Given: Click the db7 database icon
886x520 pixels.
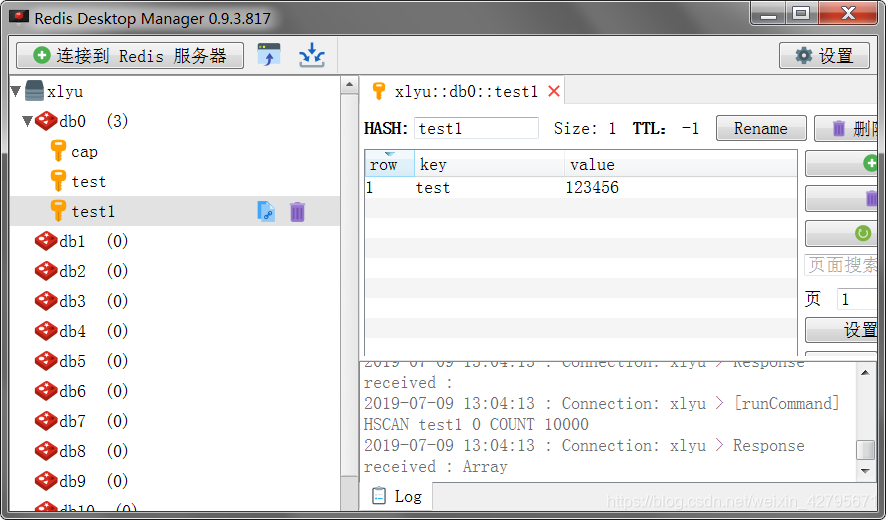Looking at the screenshot, I should coord(46,421).
